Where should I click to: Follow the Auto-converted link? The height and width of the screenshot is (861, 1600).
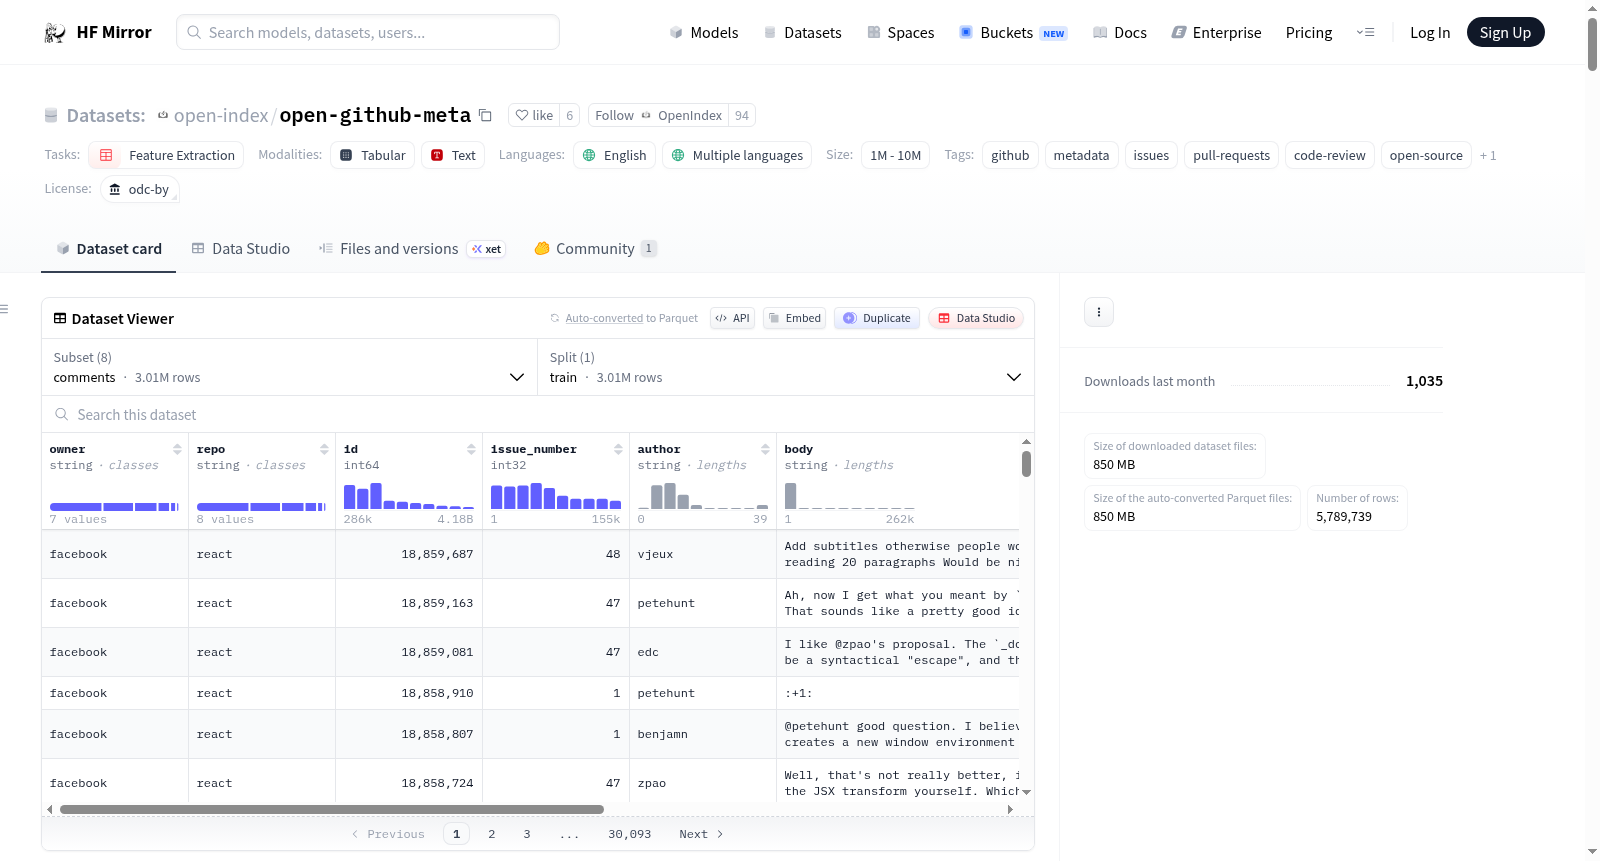604,318
